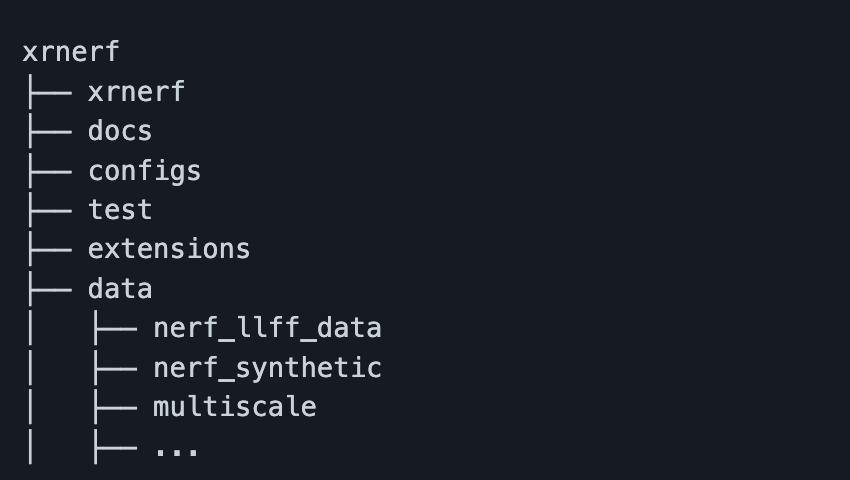Click the branch line before nerf_llff_data
850x480 pixels.
(x=113, y=328)
